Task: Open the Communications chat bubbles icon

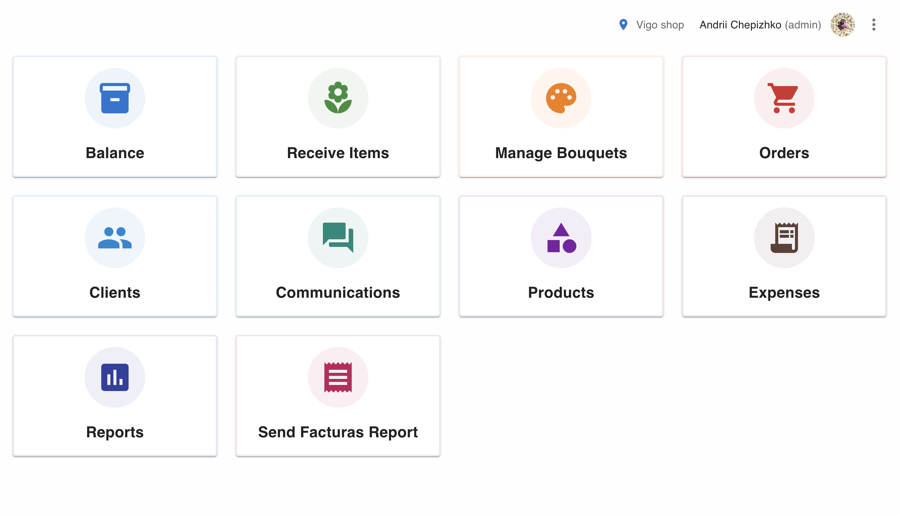Action: 338,238
